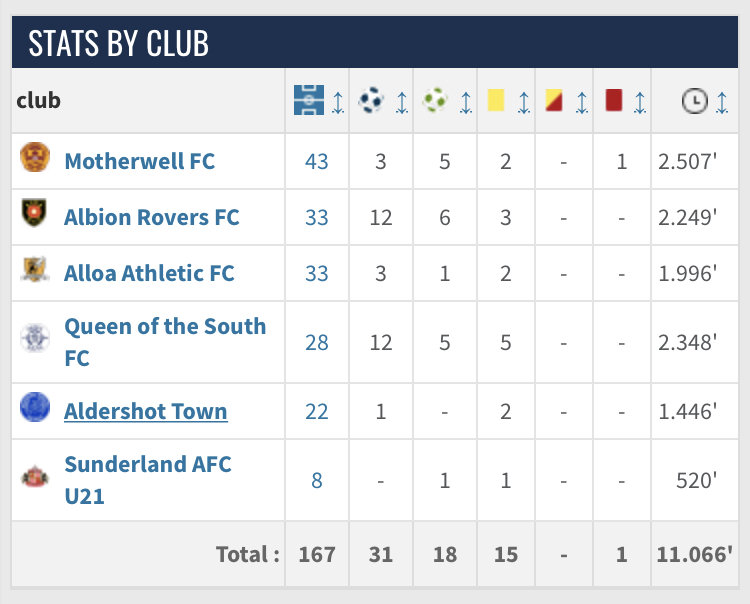
Task: Click the Alloa Athletic FC crest
Action: pyautogui.click(x=35, y=271)
